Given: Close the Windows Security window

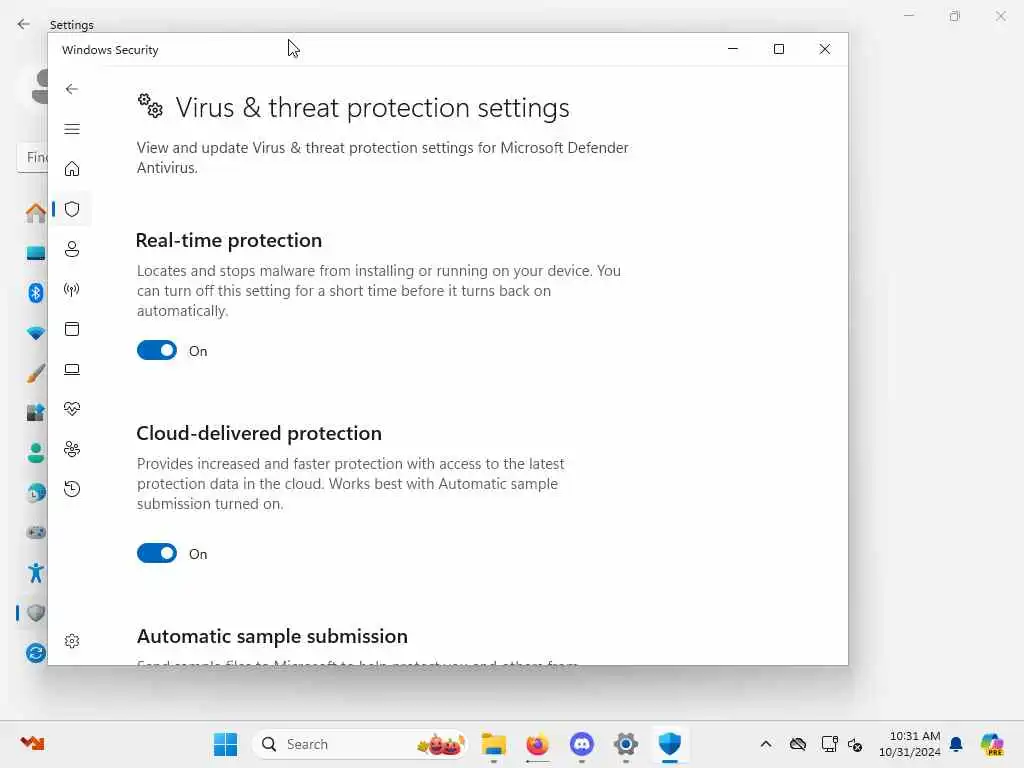Looking at the screenshot, I should [x=825, y=49].
